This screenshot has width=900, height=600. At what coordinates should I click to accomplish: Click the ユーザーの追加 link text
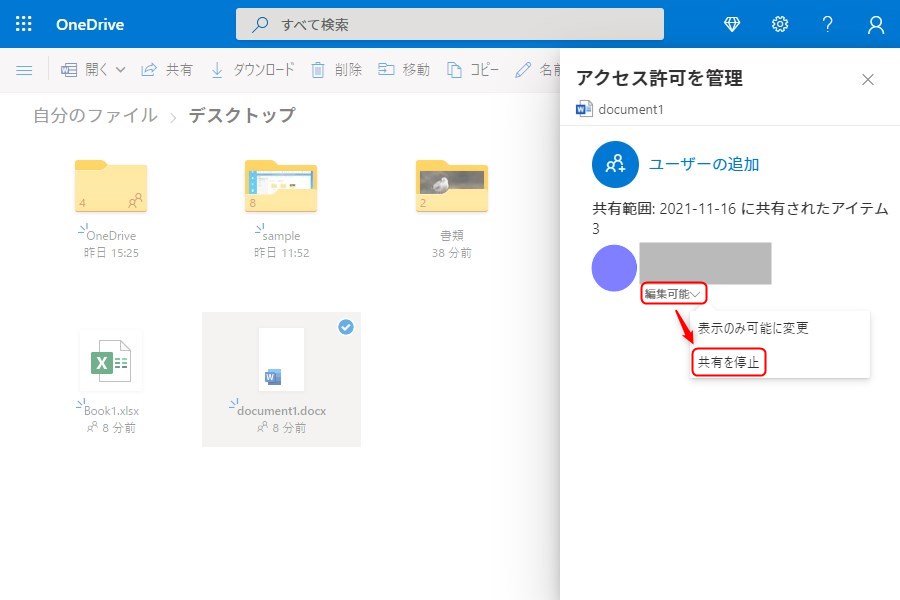(704, 165)
